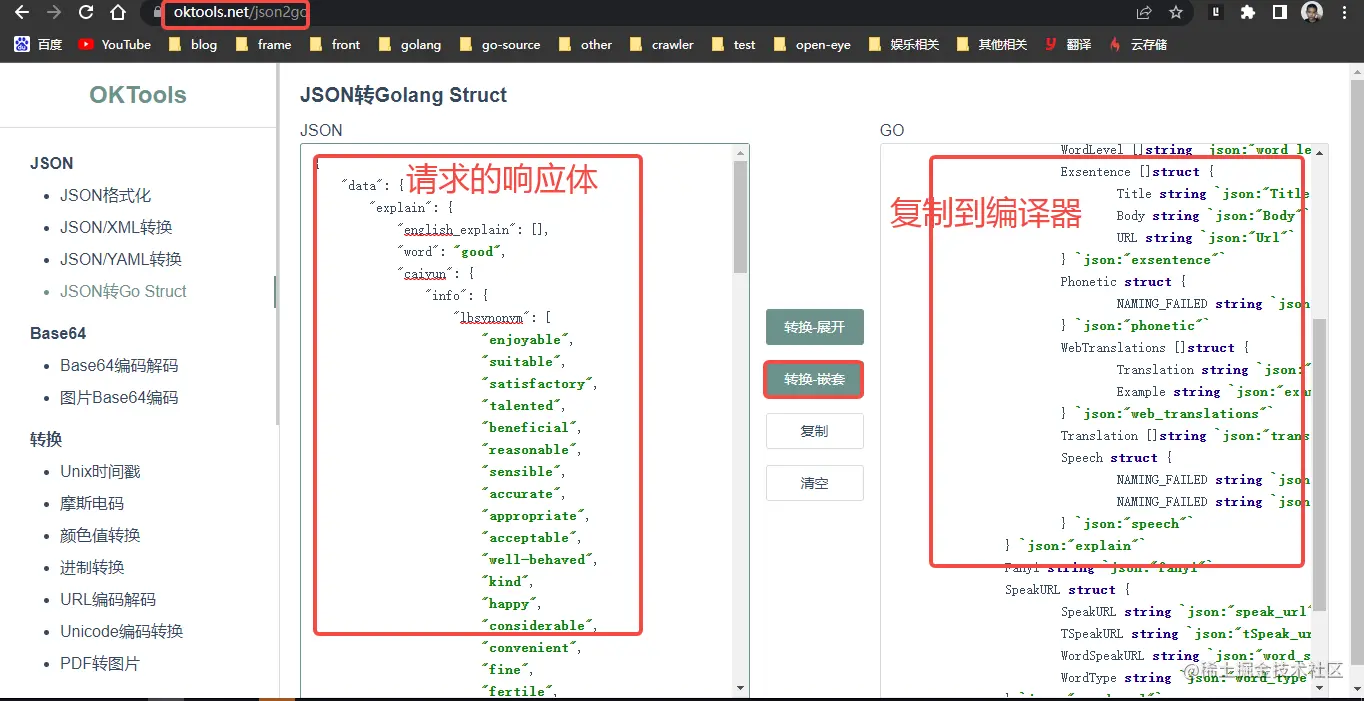The height and width of the screenshot is (701, 1364).
Task: Open URL编码解码 in the sidebar
Action: click(x=108, y=599)
